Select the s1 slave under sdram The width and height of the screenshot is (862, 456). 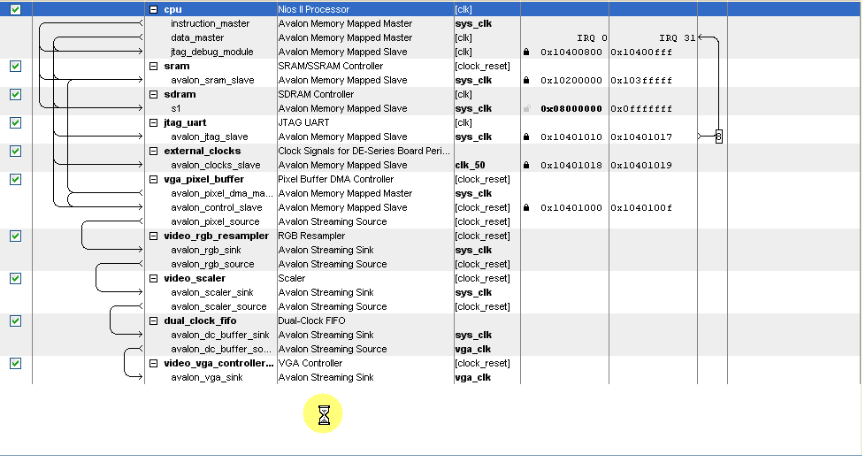point(175,109)
